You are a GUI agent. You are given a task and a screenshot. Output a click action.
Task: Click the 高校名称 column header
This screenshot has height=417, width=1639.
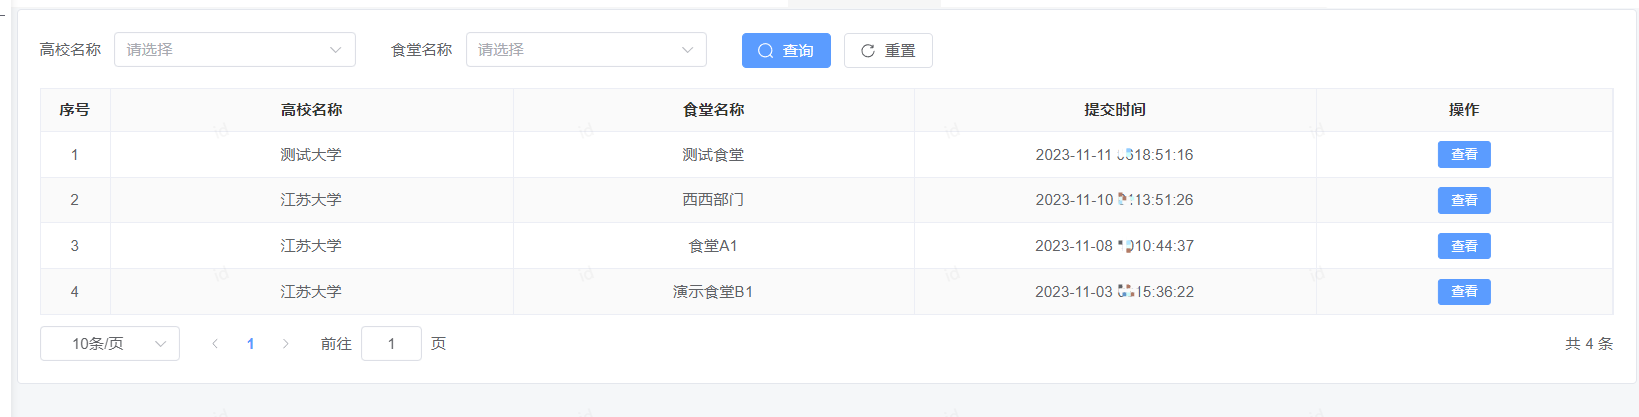point(312,110)
